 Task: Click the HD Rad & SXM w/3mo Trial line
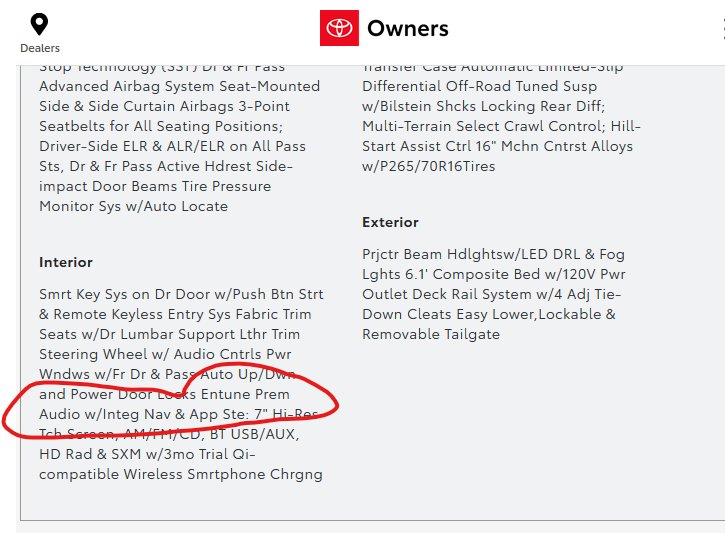(147, 454)
